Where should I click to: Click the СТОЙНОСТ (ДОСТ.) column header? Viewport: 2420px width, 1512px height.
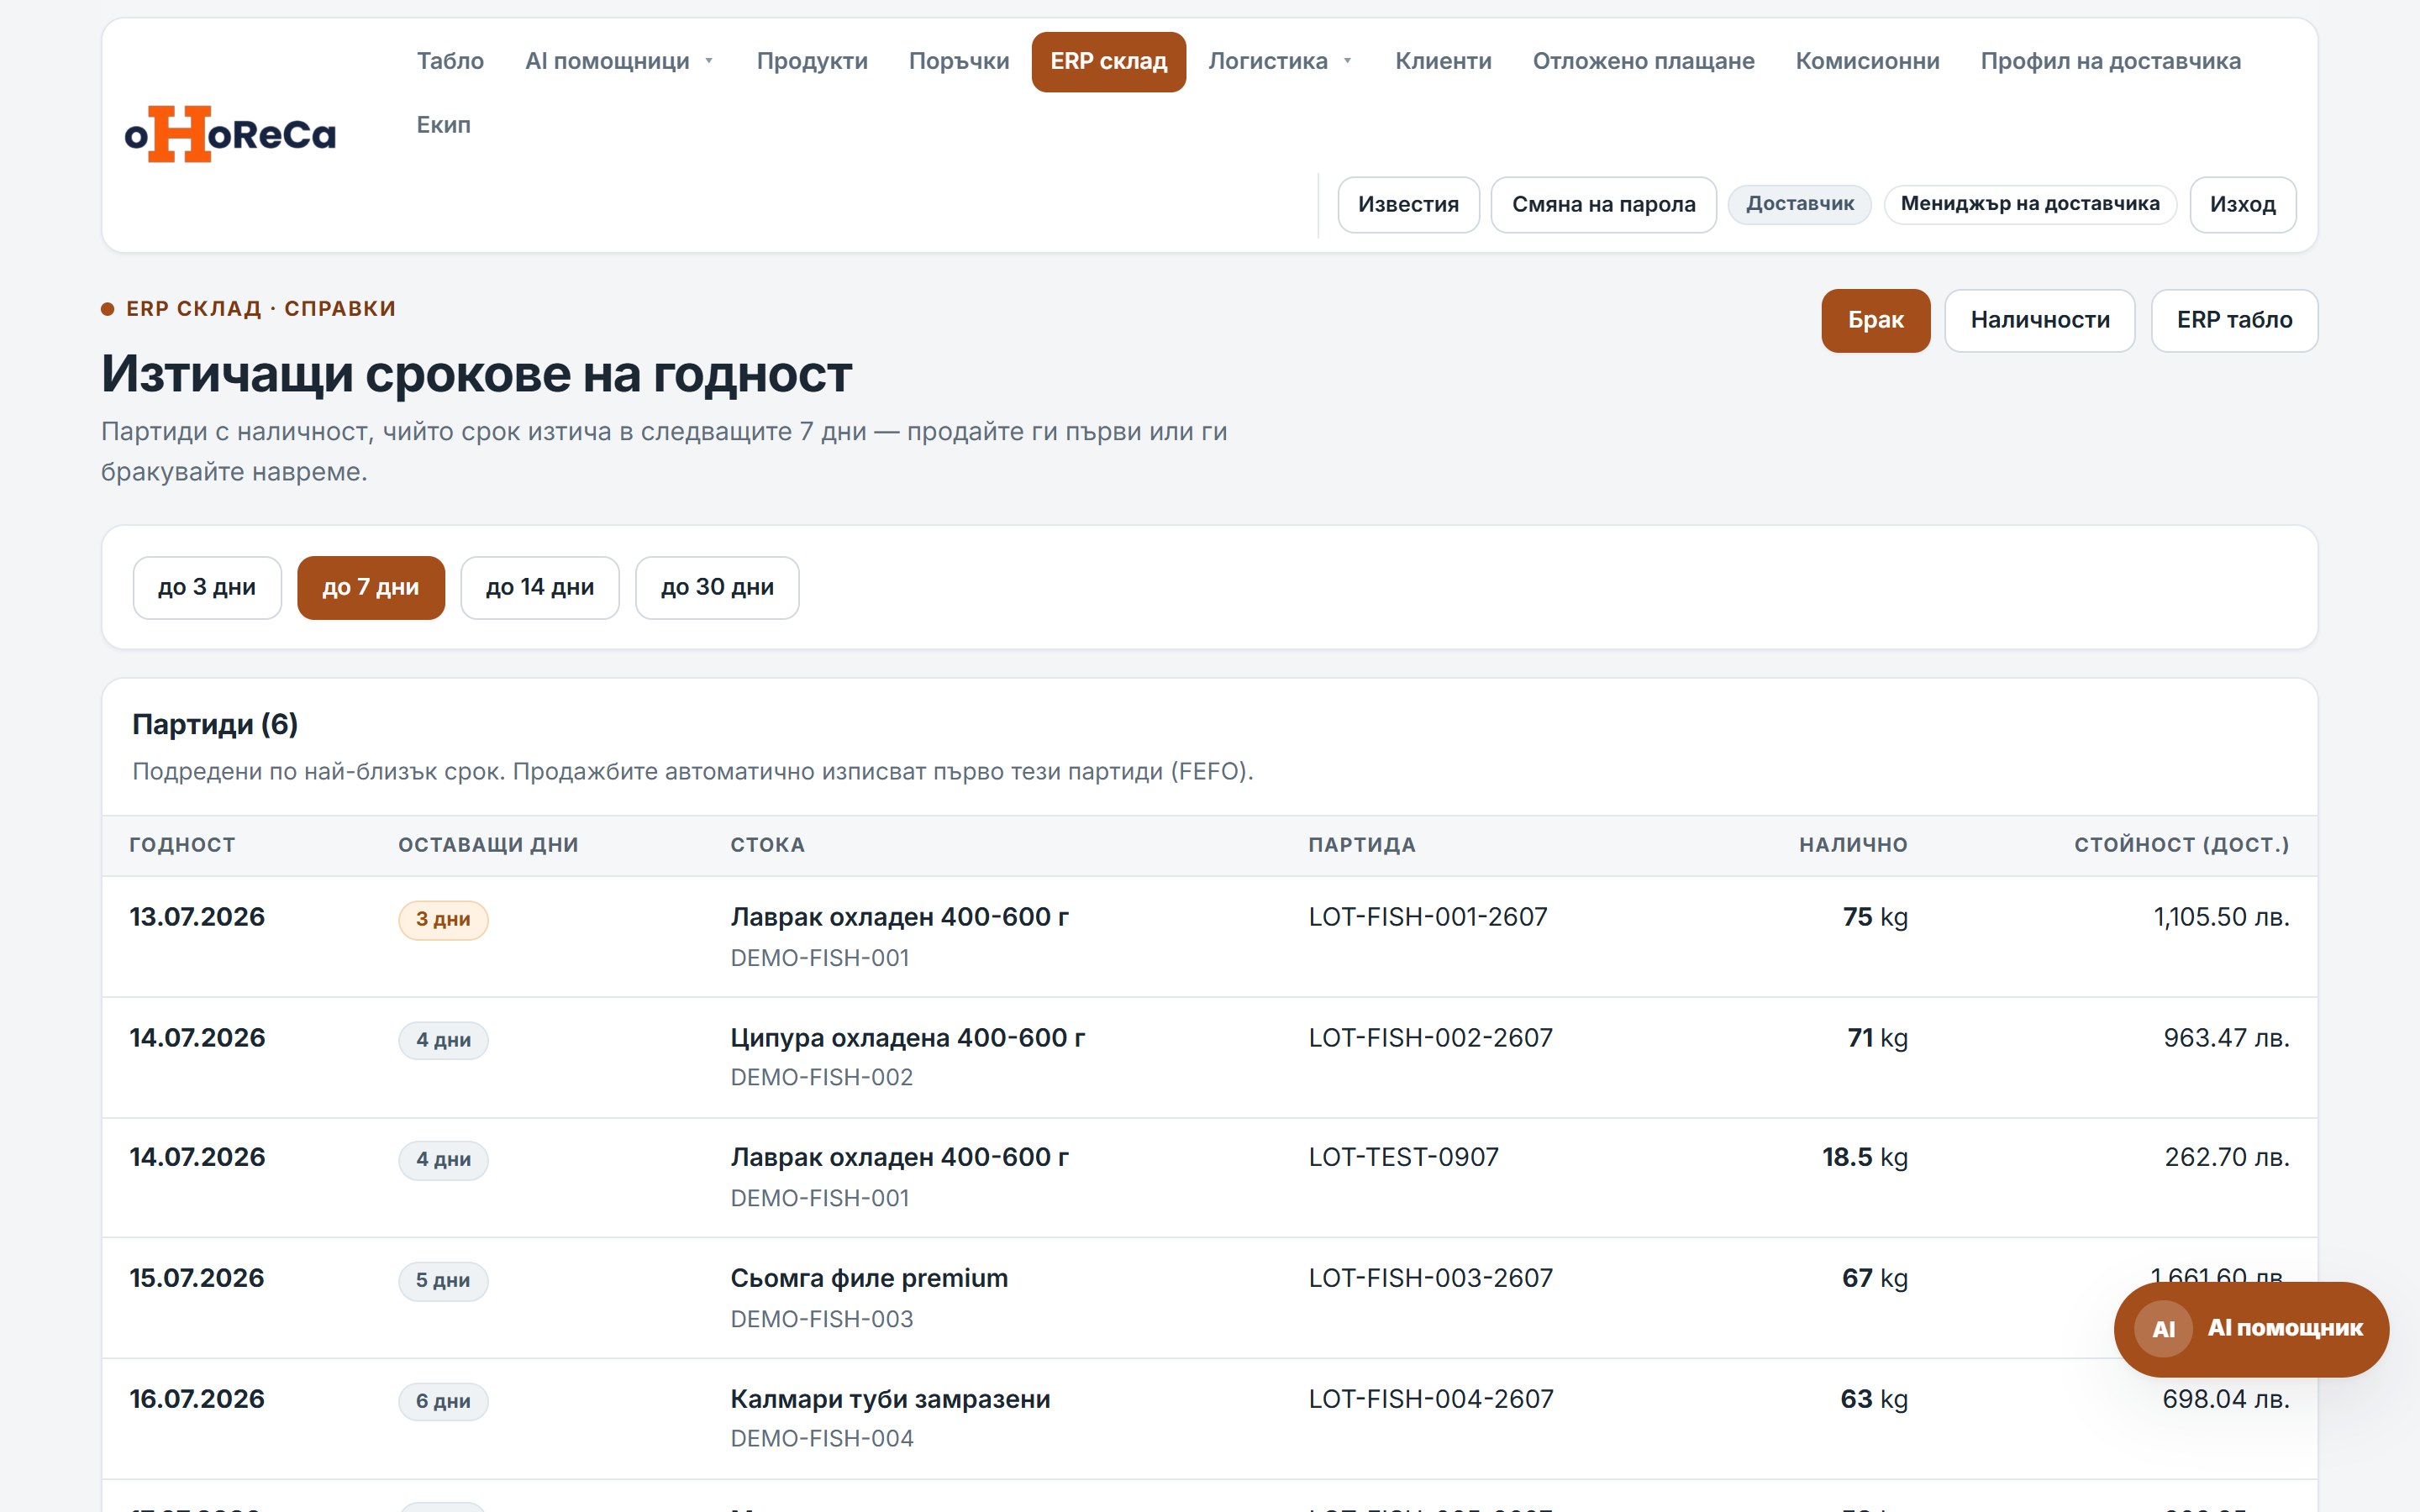coord(2181,844)
